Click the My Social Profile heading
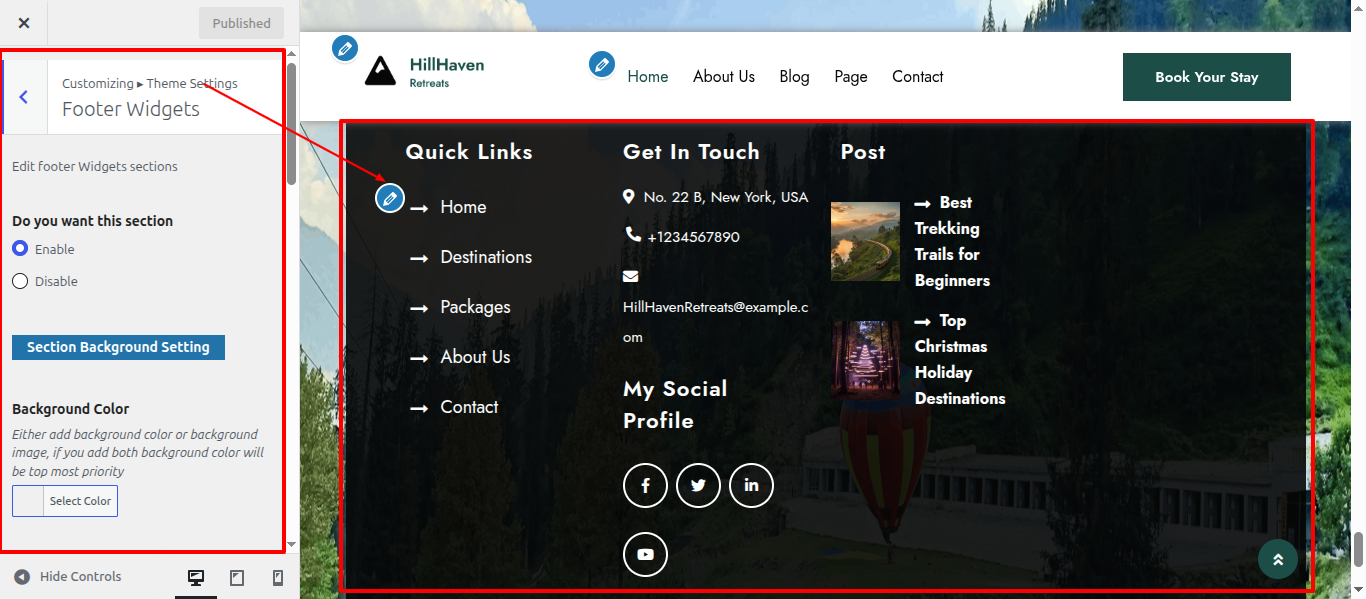The height and width of the screenshot is (599, 1366). 675,405
